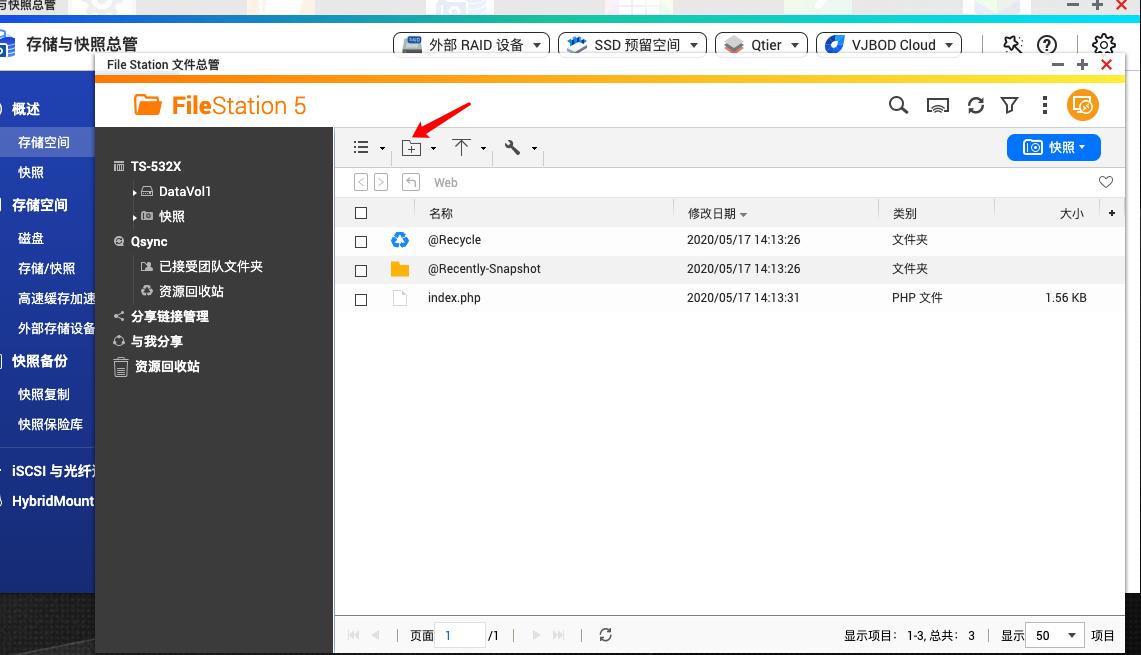Open 磁盘 in Storage Manager sidebar
The image size is (1141, 655).
33,238
